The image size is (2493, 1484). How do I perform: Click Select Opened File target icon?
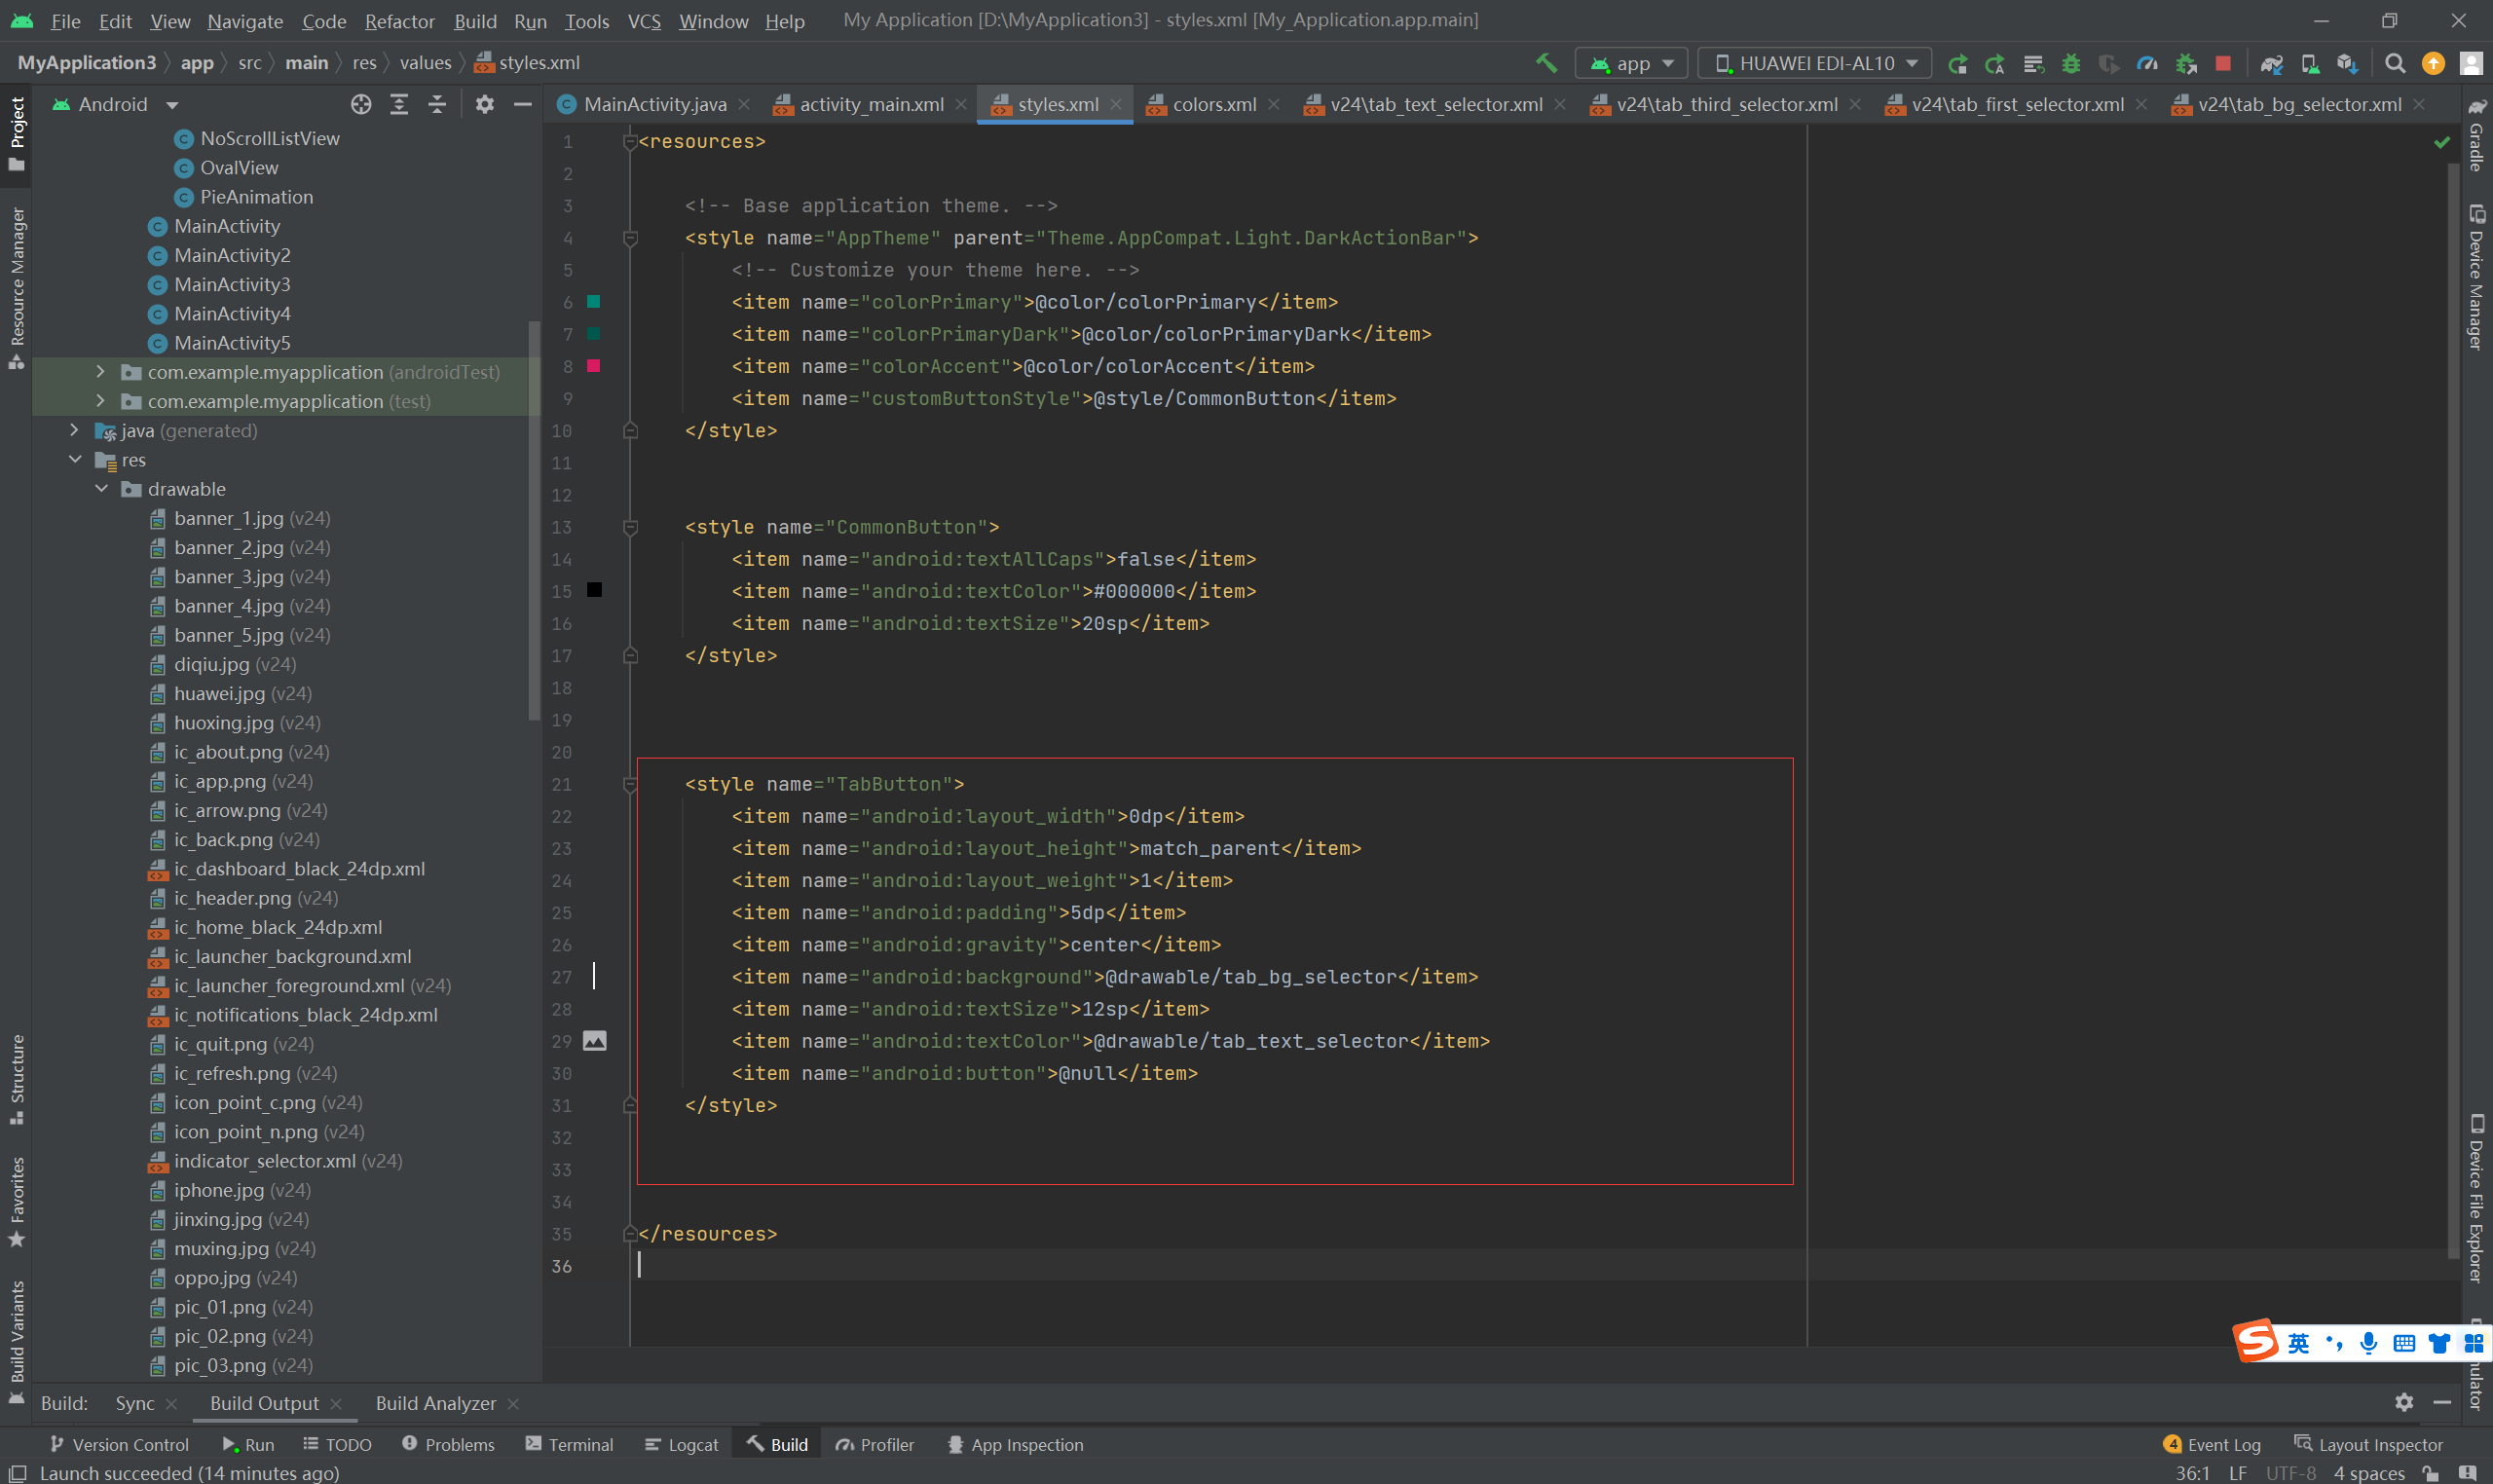[x=361, y=104]
